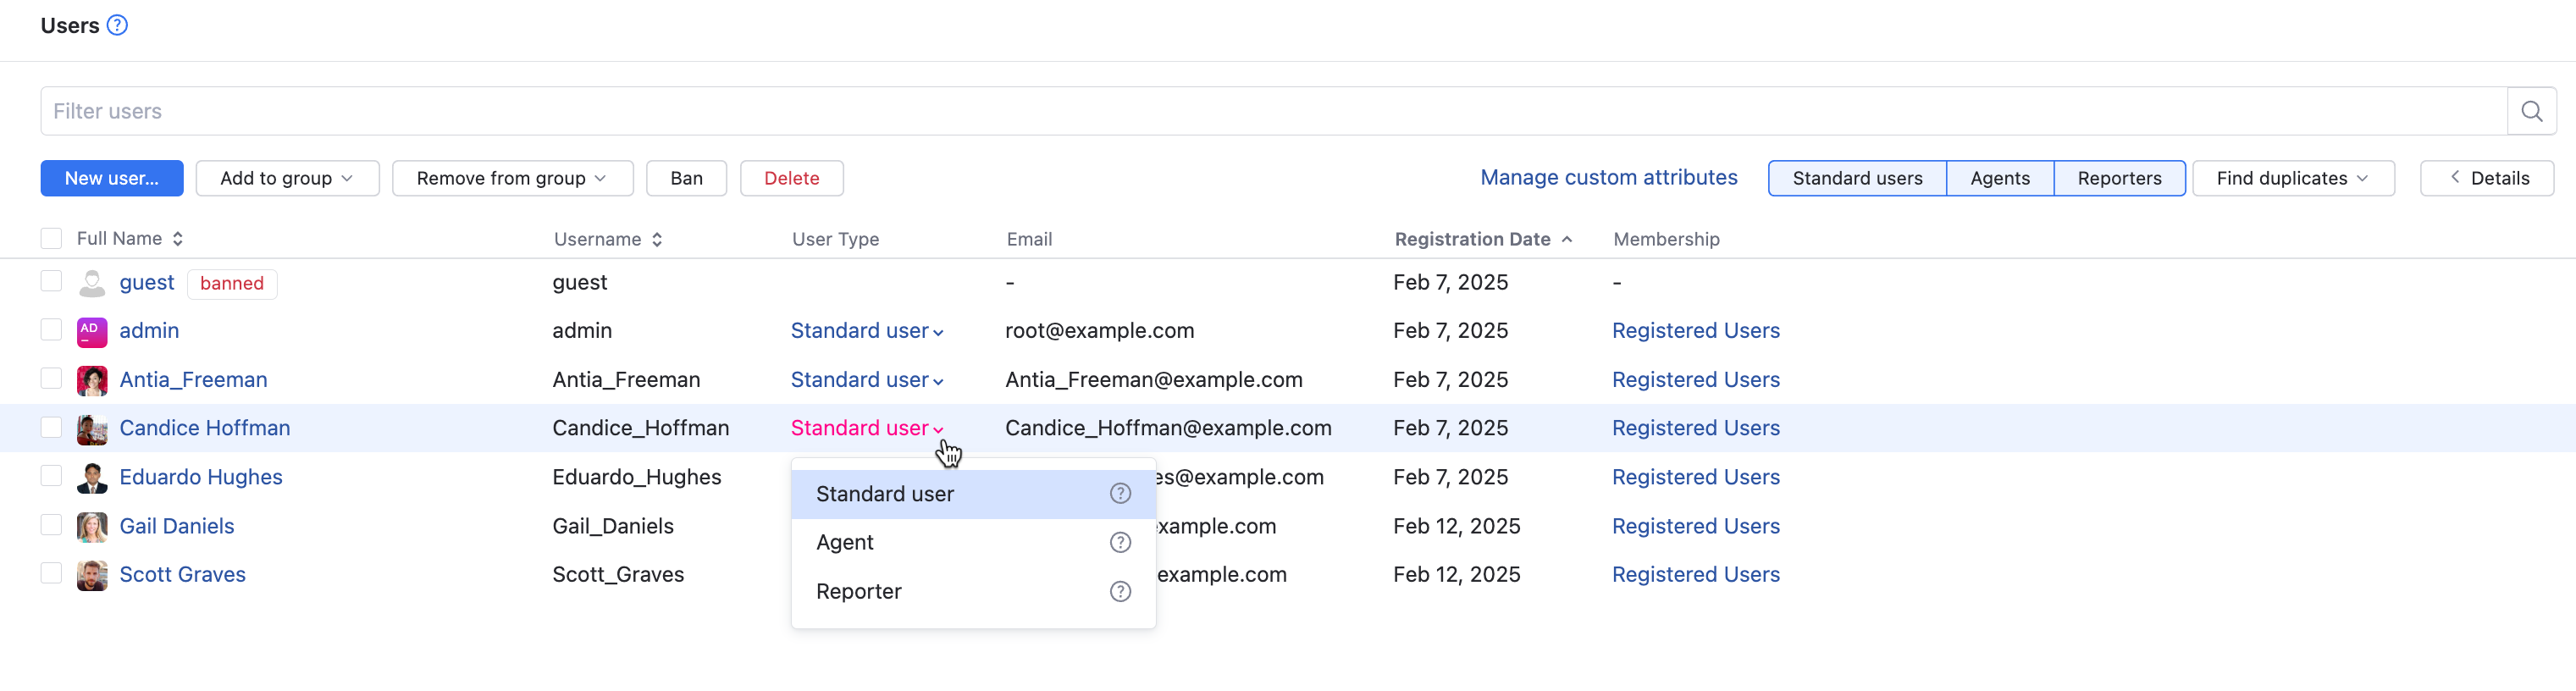Open admin's Standard user type dropdown
The width and height of the screenshot is (2576, 691).
tap(866, 331)
